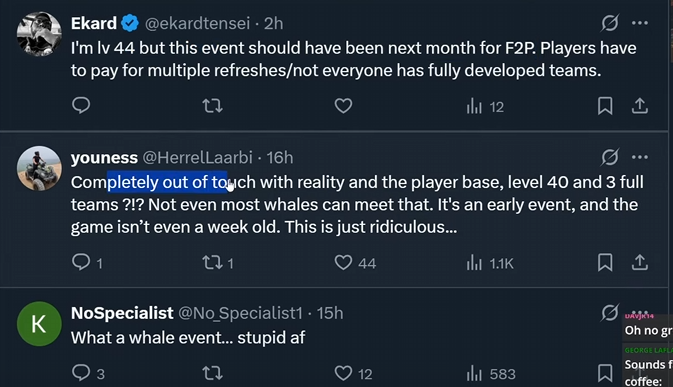The image size is (673, 387).
Task: View analytics showing 1.1K views
Action: 490,263
